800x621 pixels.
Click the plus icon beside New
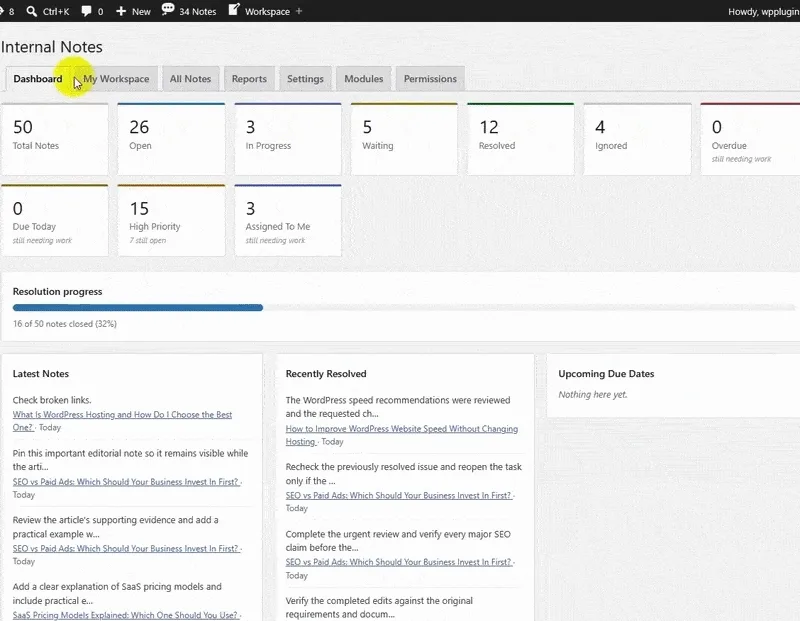[x=121, y=11]
